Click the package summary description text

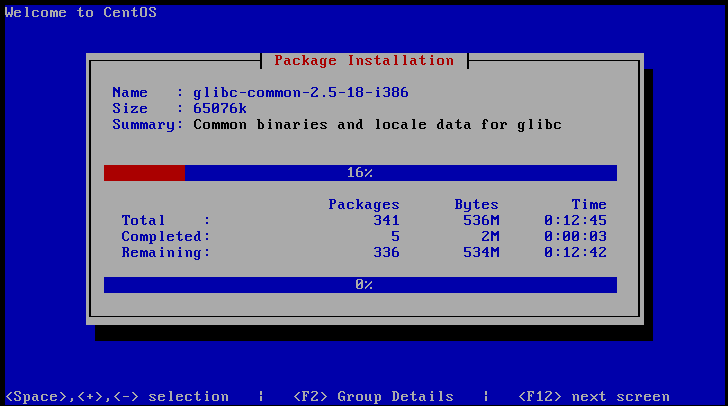pos(377,124)
